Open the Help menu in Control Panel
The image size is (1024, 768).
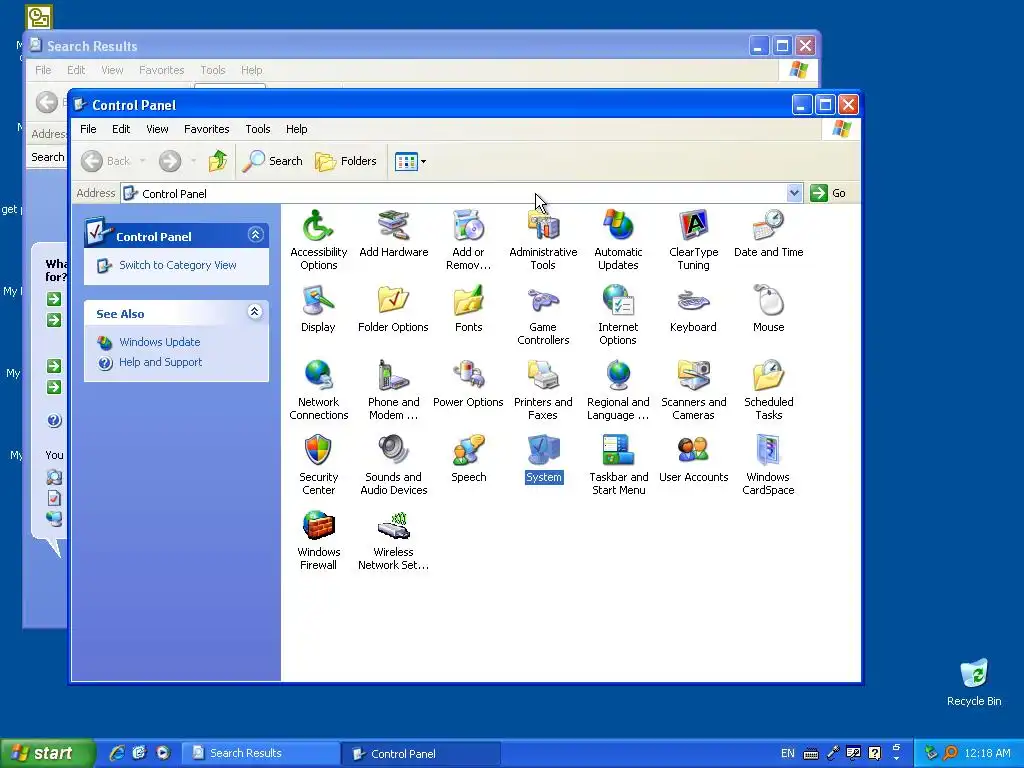click(x=296, y=129)
